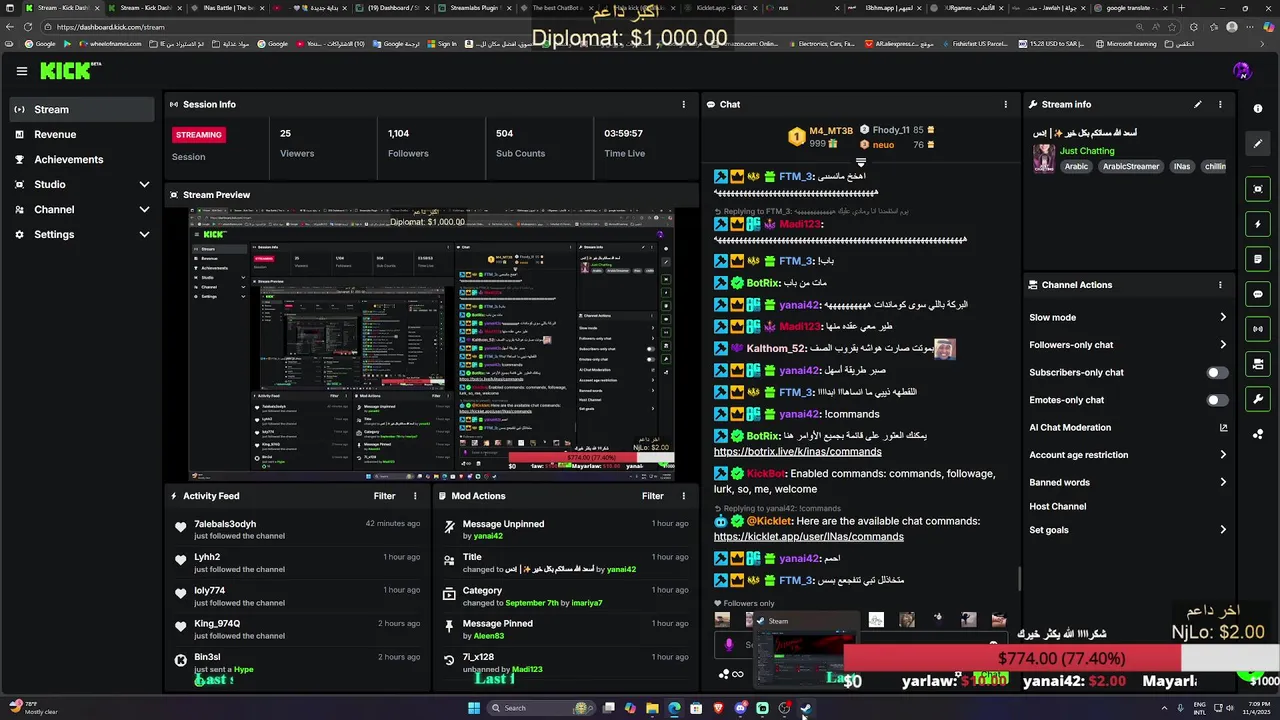Screen dimensions: 1280x720
Task: Click the ArabicStreamer tag
Action: click(1130, 167)
